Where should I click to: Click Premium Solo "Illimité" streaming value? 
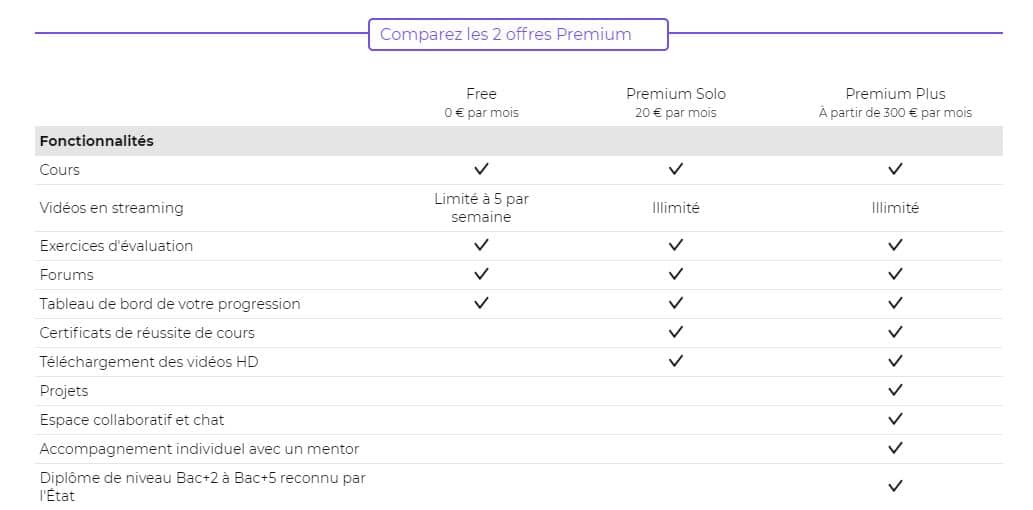[676, 208]
